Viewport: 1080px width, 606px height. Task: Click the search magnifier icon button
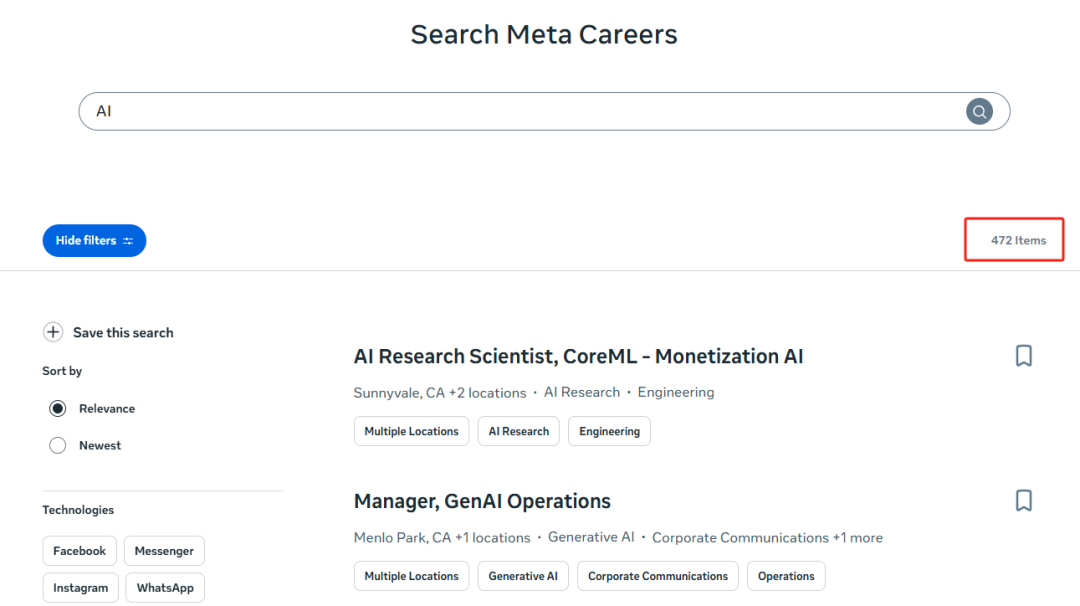(979, 112)
